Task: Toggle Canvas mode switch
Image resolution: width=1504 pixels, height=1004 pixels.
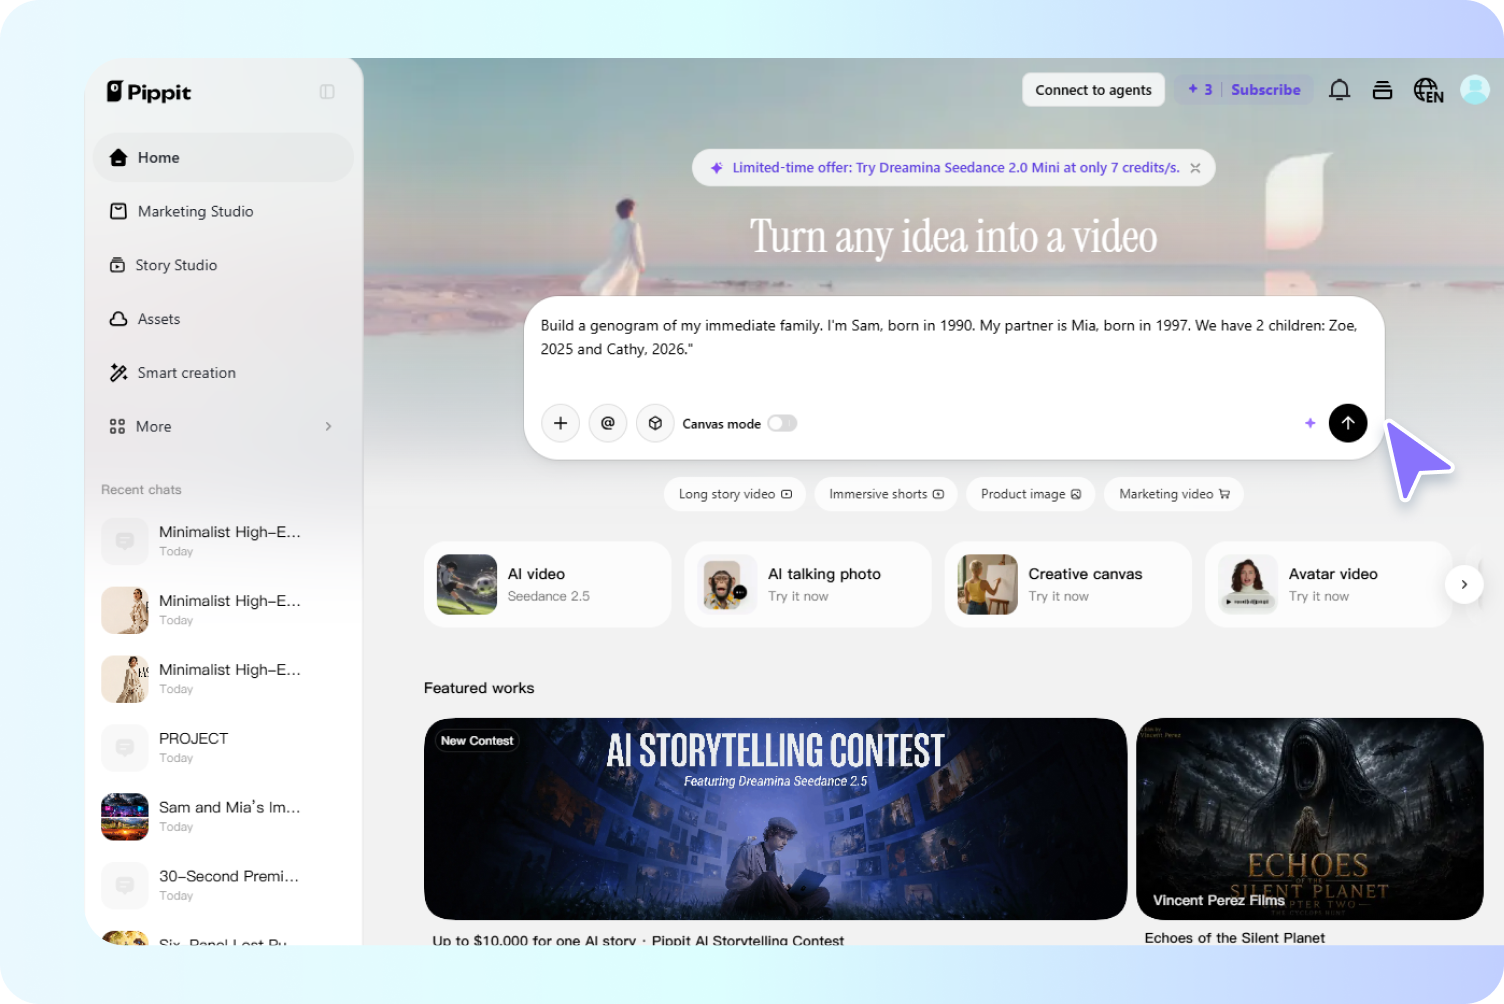Action: coord(782,423)
